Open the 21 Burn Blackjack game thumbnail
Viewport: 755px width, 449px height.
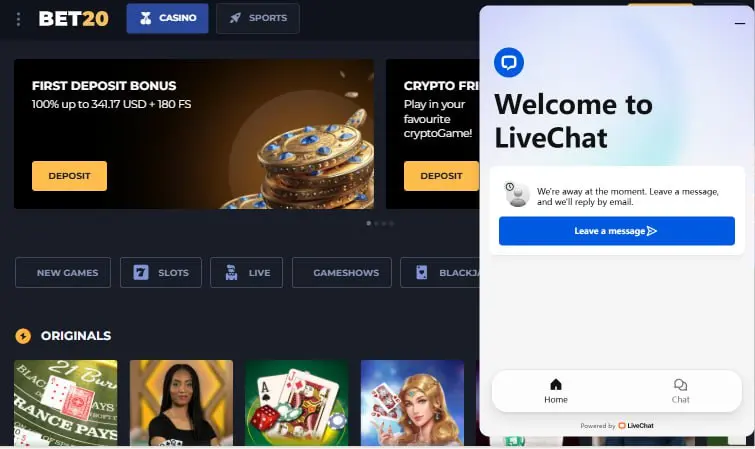65,403
